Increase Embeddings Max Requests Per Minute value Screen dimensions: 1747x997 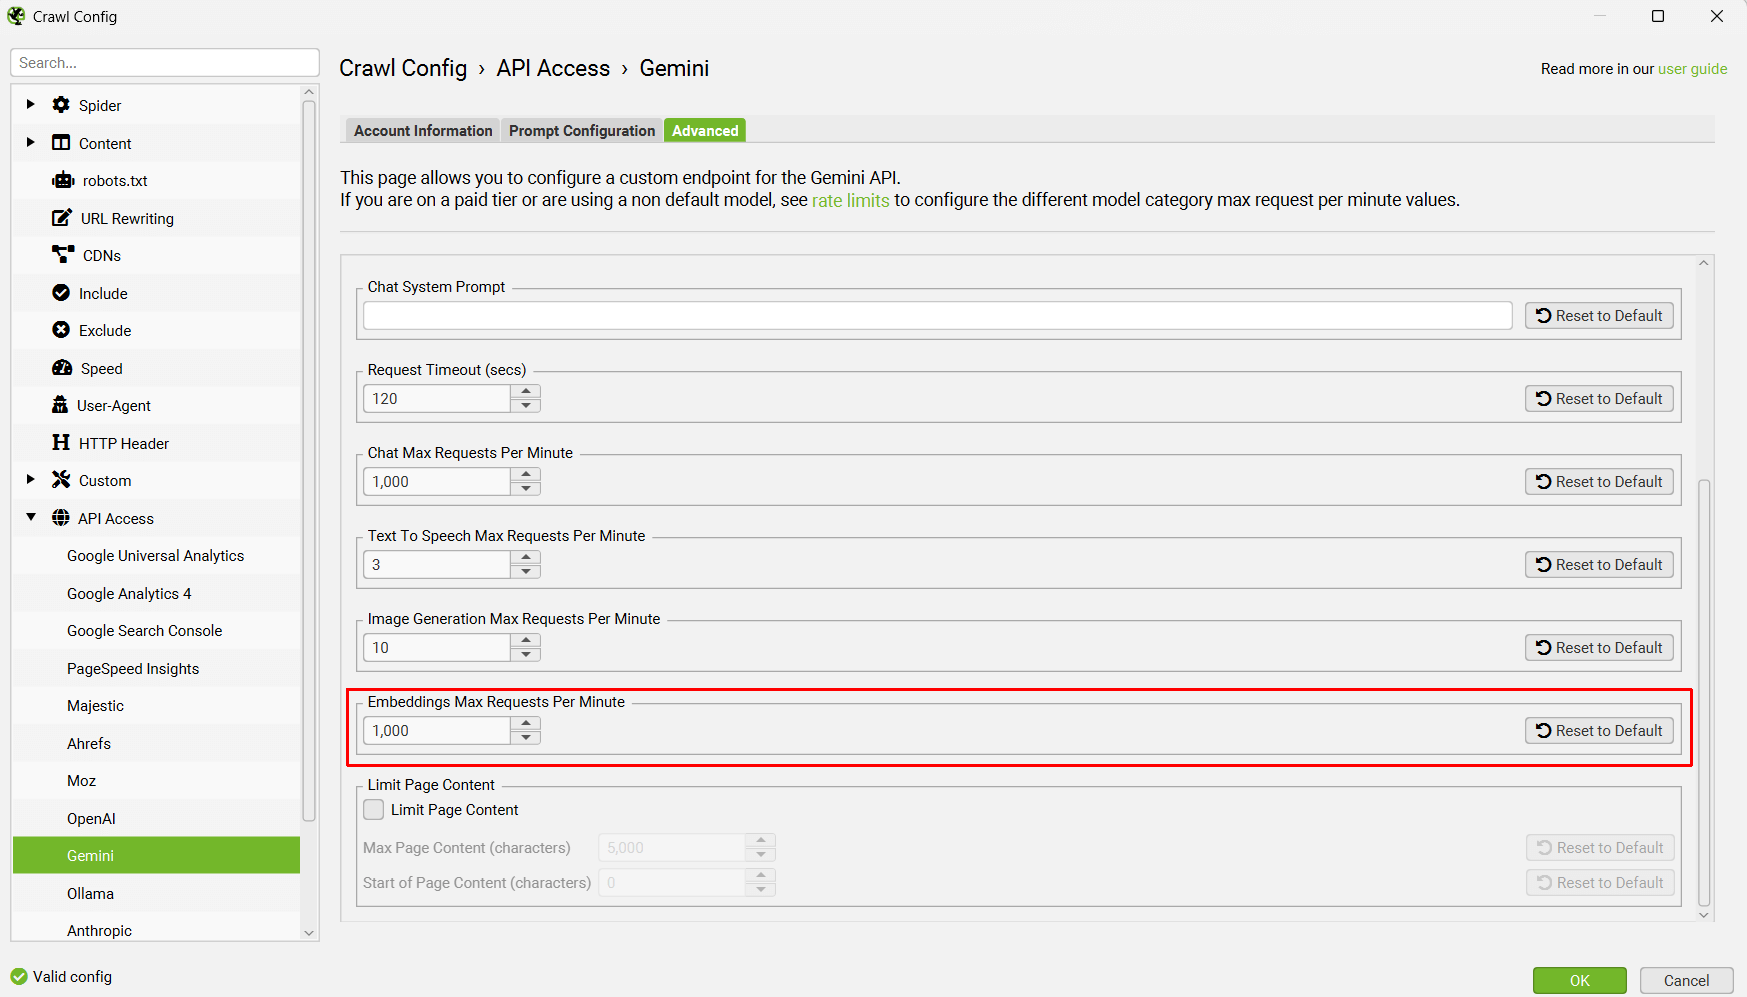pos(526,724)
